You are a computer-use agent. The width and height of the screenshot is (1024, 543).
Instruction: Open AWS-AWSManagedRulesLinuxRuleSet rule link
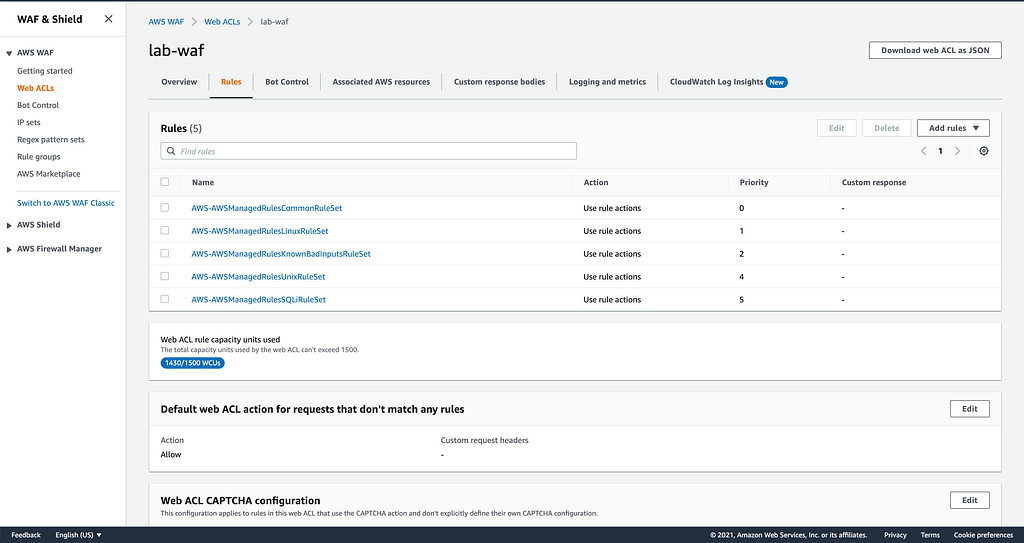point(260,231)
